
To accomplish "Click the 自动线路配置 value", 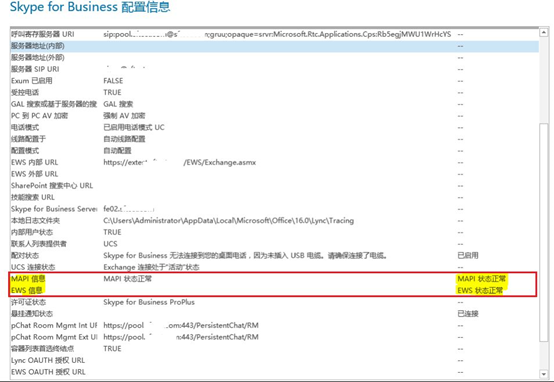I will coord(124,139).
